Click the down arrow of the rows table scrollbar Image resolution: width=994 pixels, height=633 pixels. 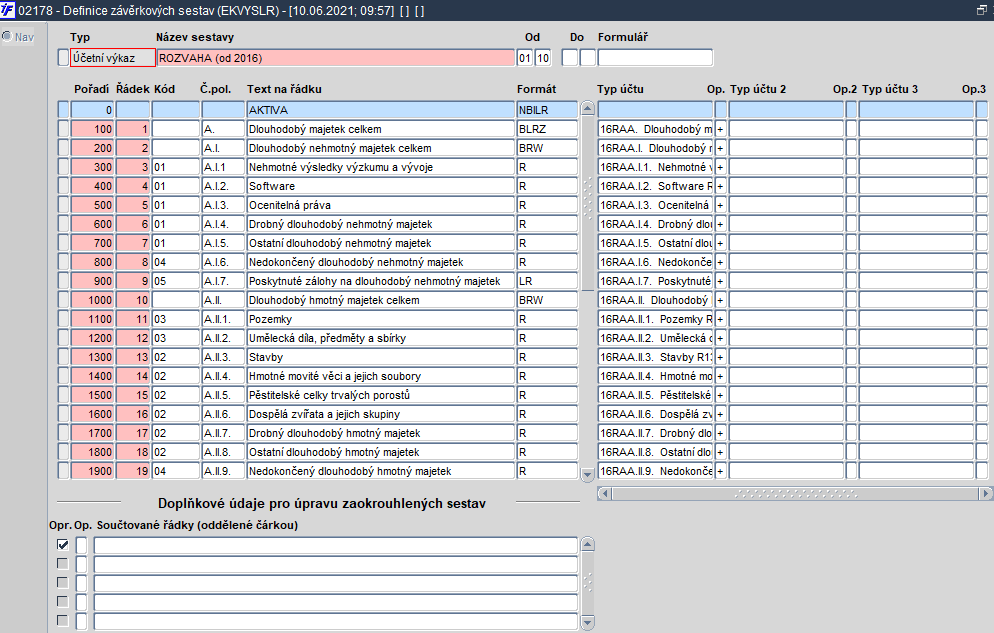(x=587, y=473)
